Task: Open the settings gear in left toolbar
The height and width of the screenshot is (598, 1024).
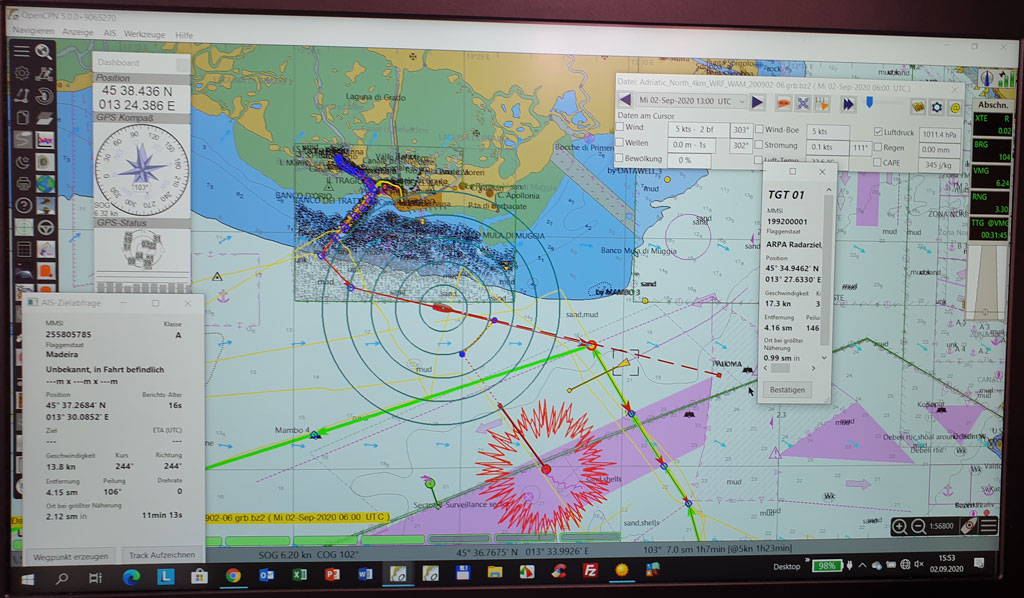Action: click(x=22, y=73)
